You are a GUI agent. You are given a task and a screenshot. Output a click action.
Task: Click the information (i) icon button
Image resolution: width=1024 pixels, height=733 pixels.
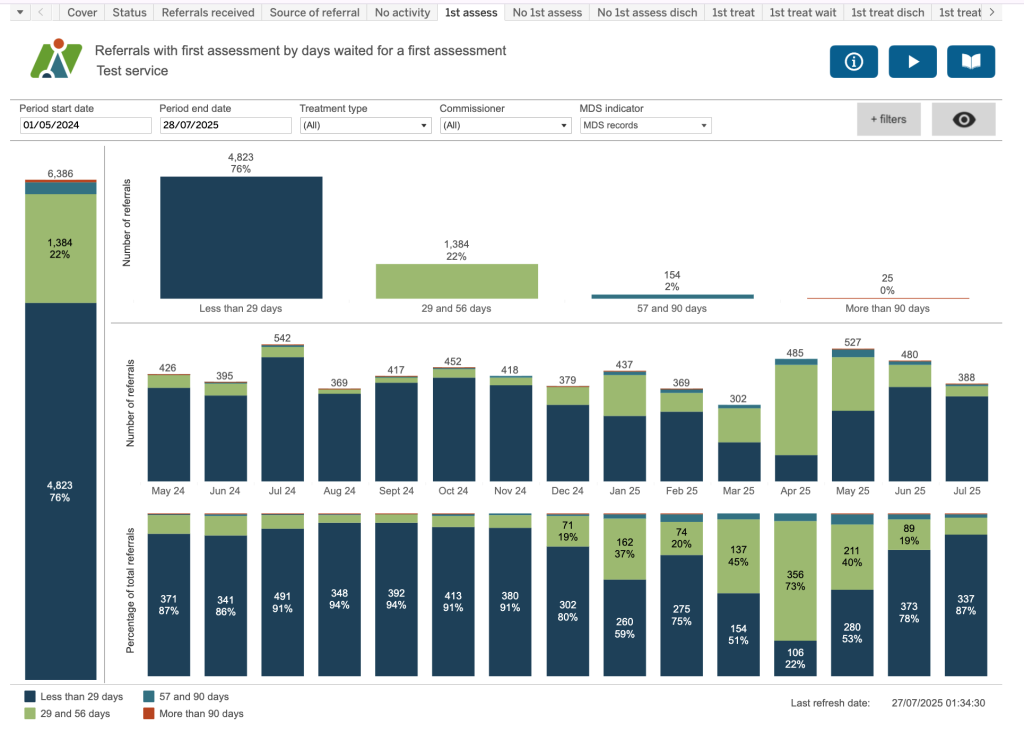(854, 61)
